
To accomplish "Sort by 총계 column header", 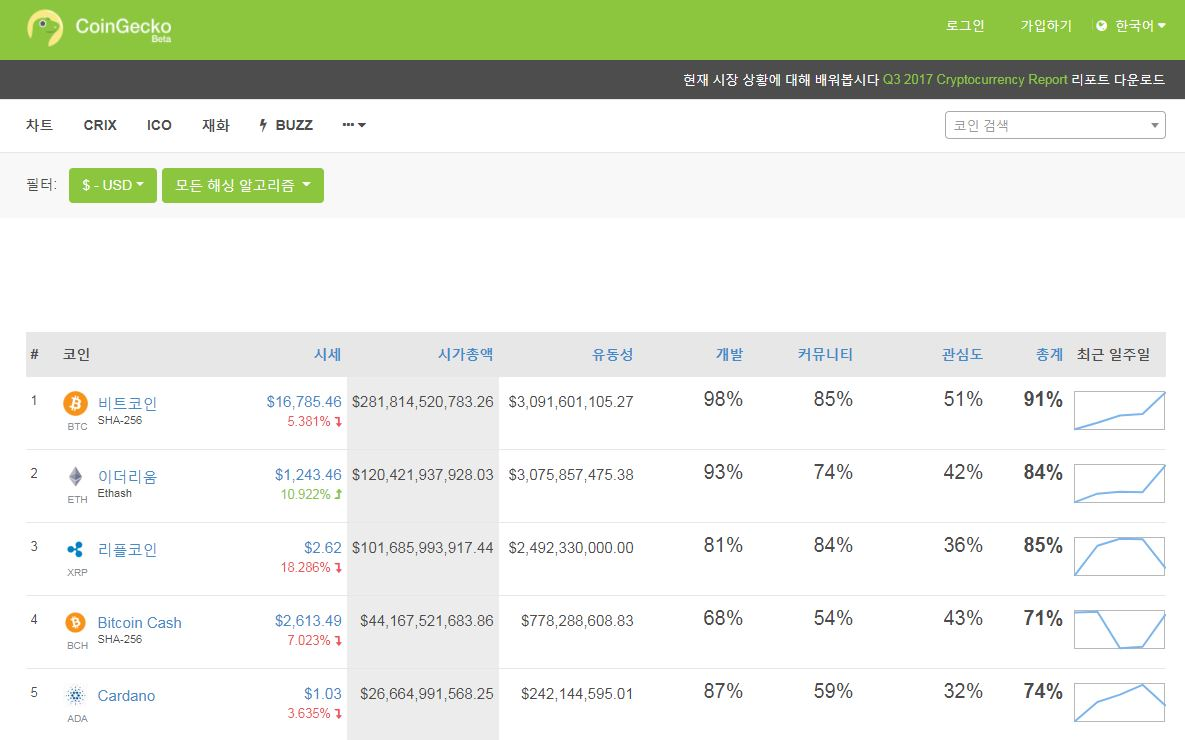I will click(x=1050, y=355).
